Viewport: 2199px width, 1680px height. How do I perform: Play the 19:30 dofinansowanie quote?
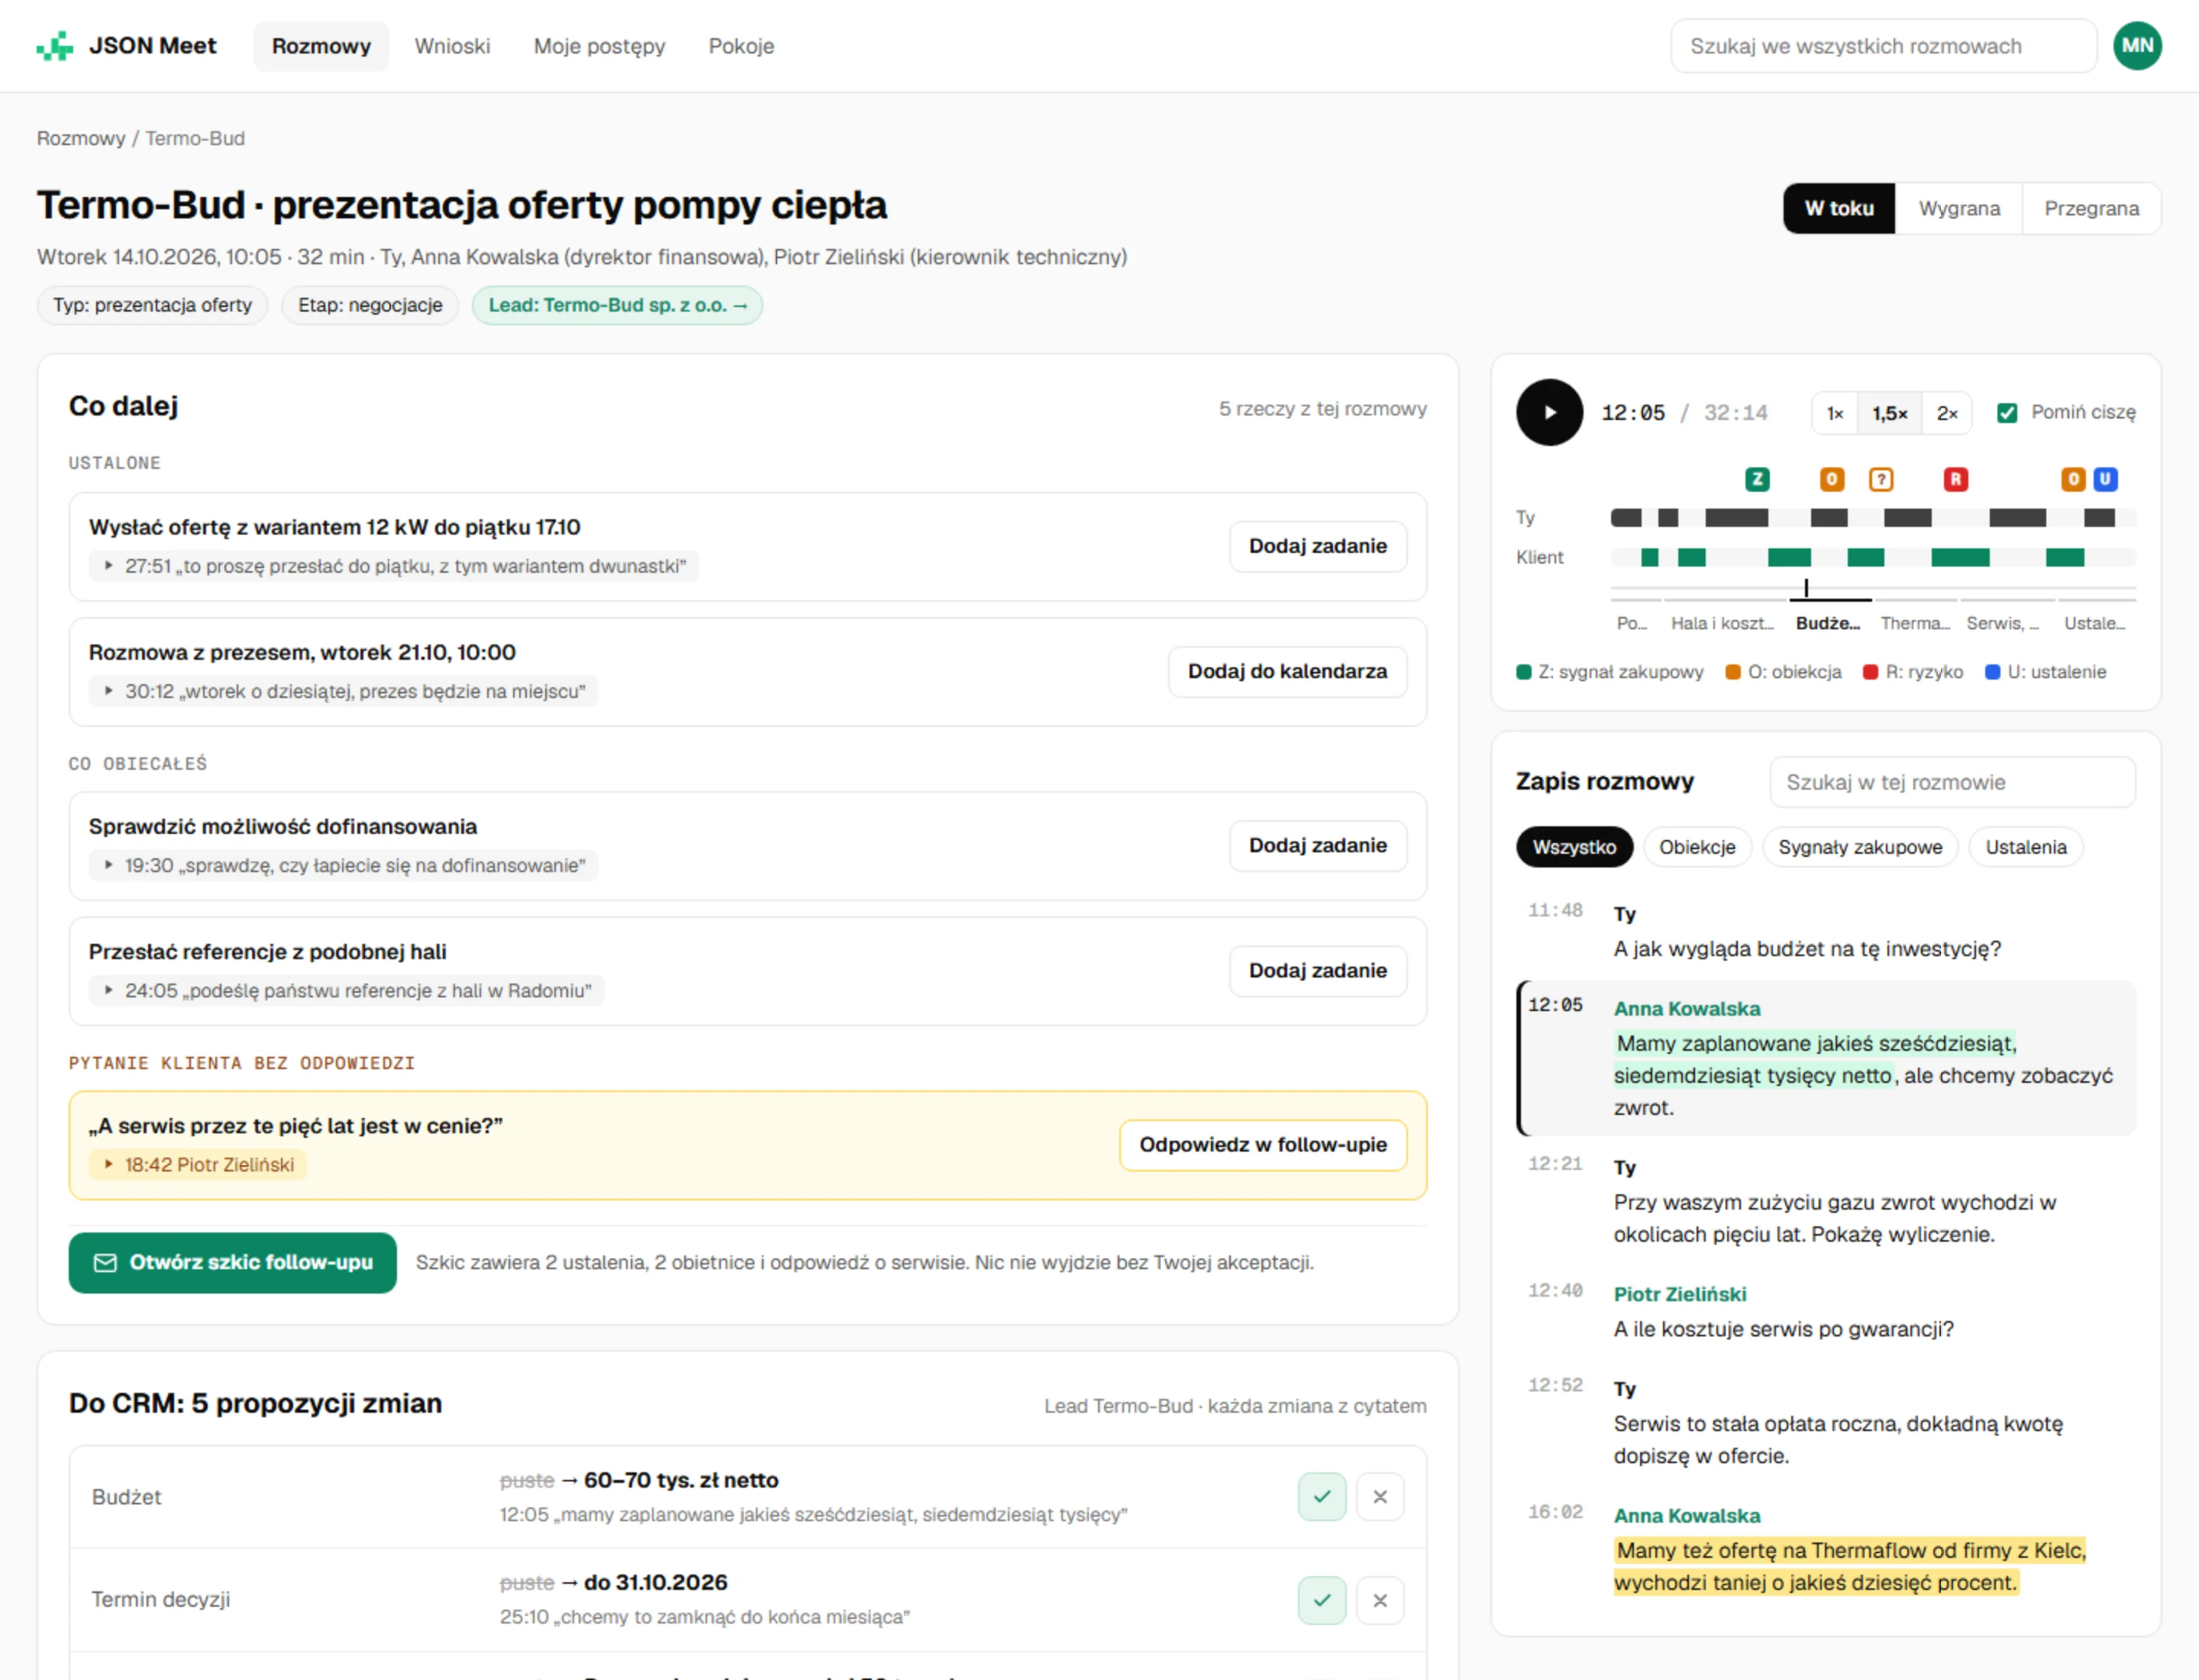pos(343,865)
